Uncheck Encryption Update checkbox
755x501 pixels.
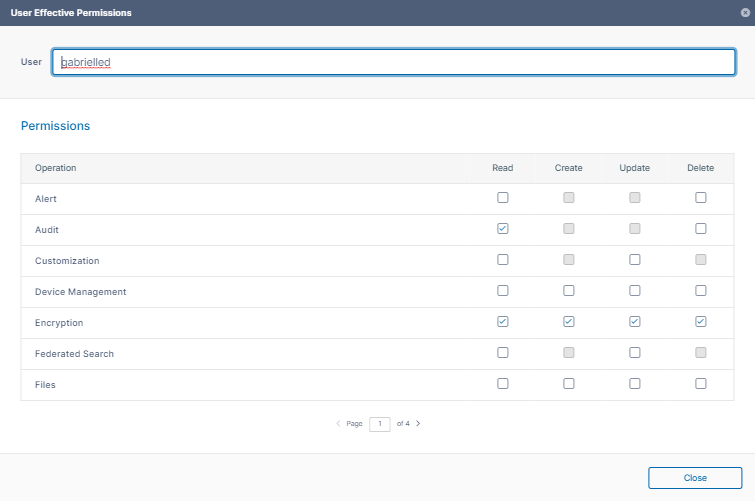tap(635, 321)
